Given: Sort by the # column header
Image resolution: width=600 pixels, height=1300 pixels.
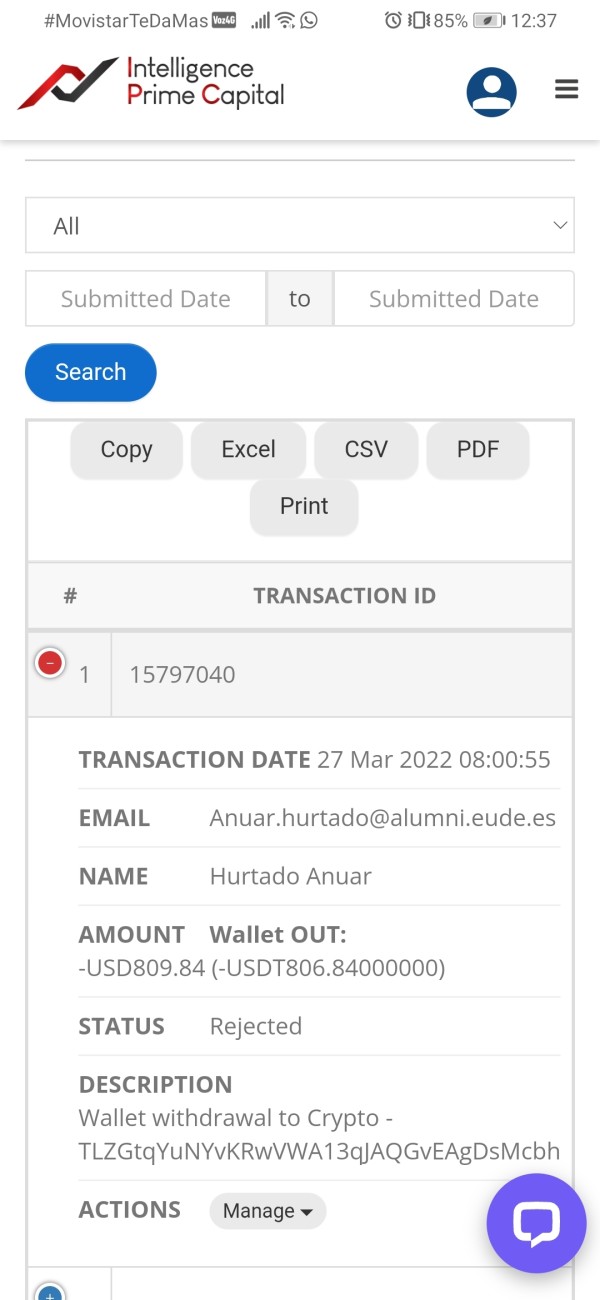Looking at the screenshot, I should pos(70,596).
